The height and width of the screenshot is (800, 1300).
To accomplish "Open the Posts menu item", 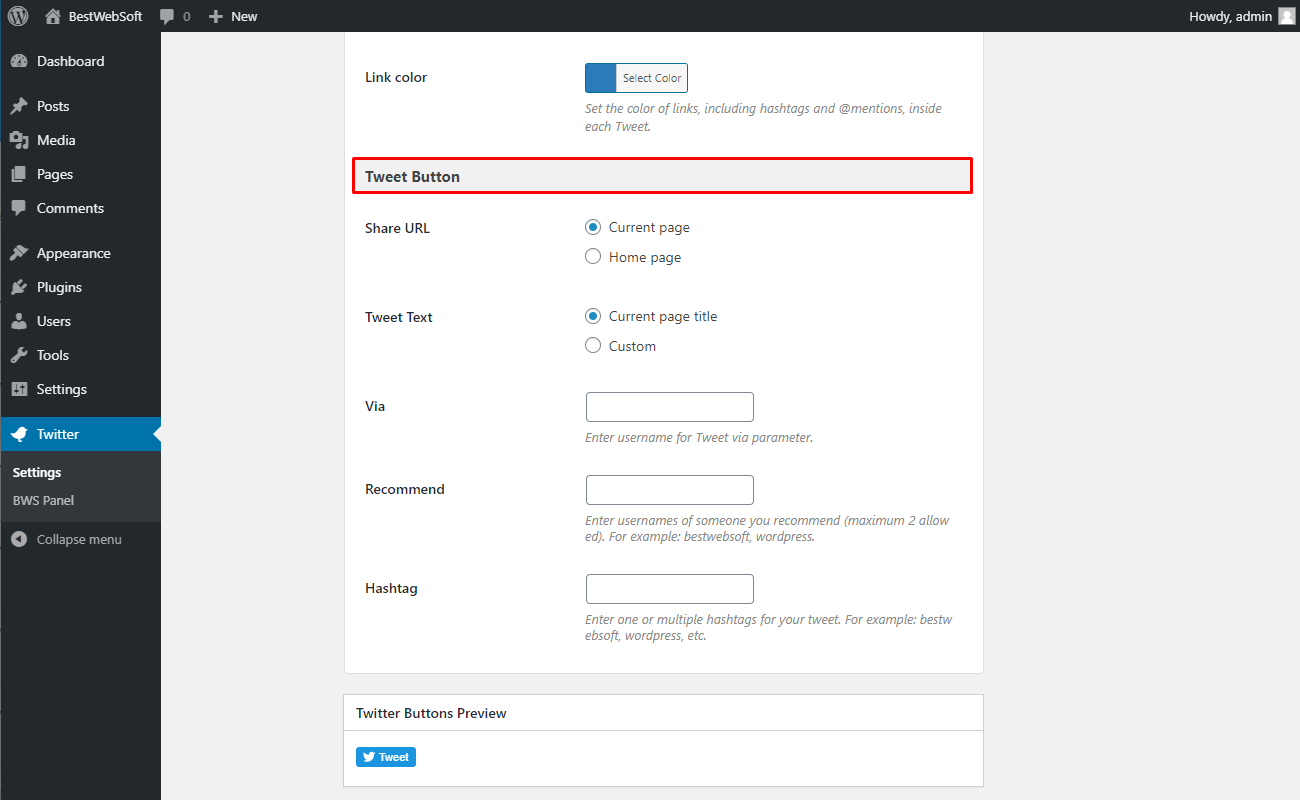I will pos(80,106).
